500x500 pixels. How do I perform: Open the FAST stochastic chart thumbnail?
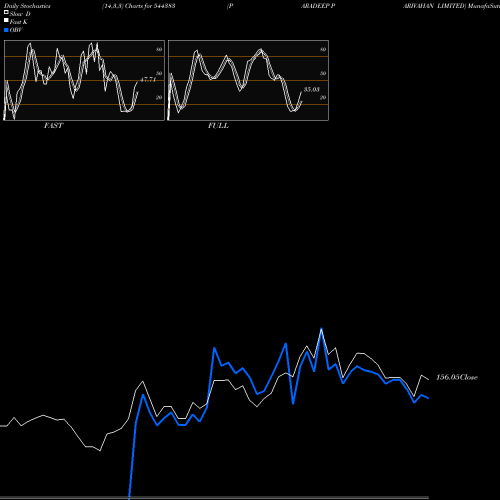coord(84,80)
